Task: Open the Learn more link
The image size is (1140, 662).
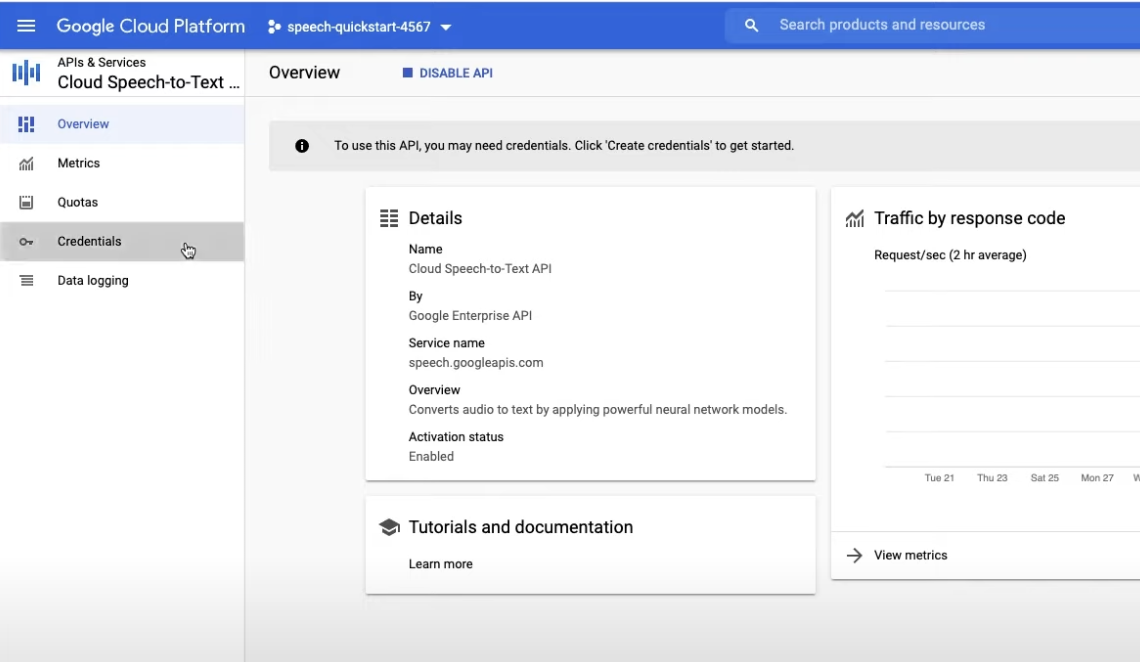Action: coord(441,563)
